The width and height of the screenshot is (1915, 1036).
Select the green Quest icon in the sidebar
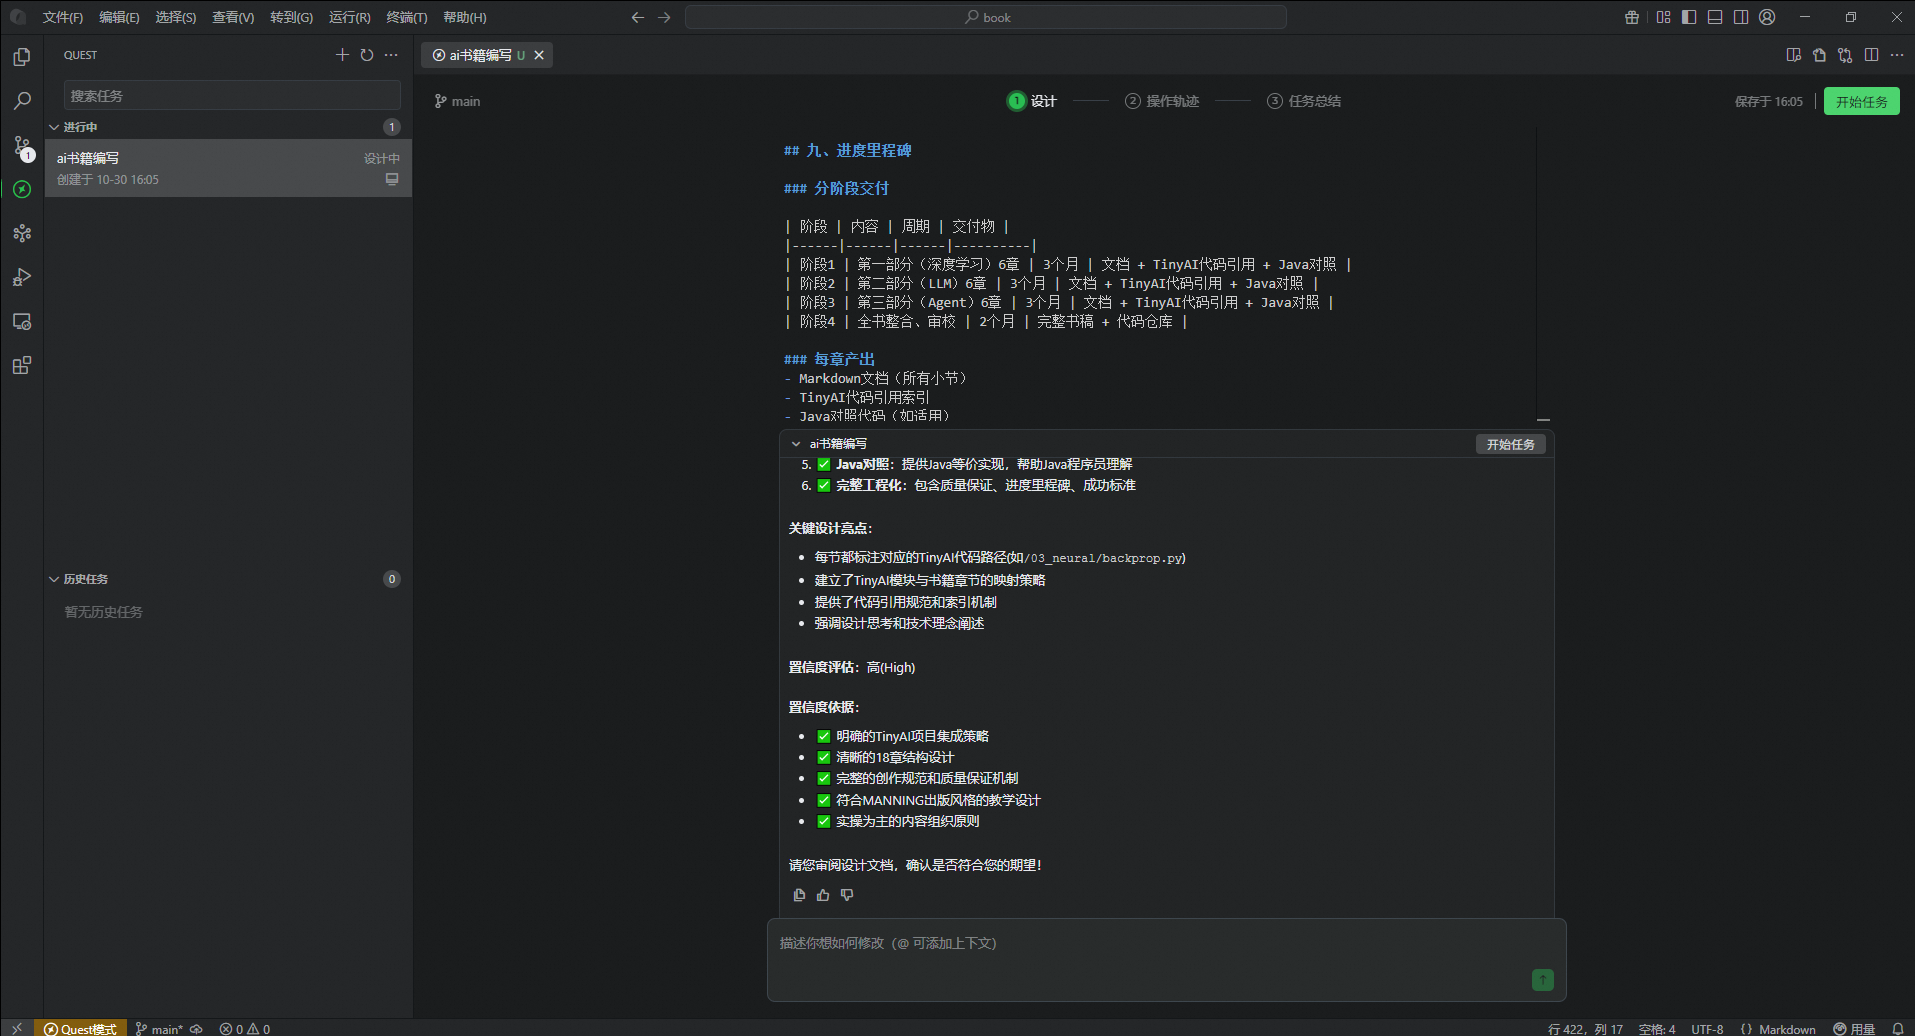tap(21, 189)
